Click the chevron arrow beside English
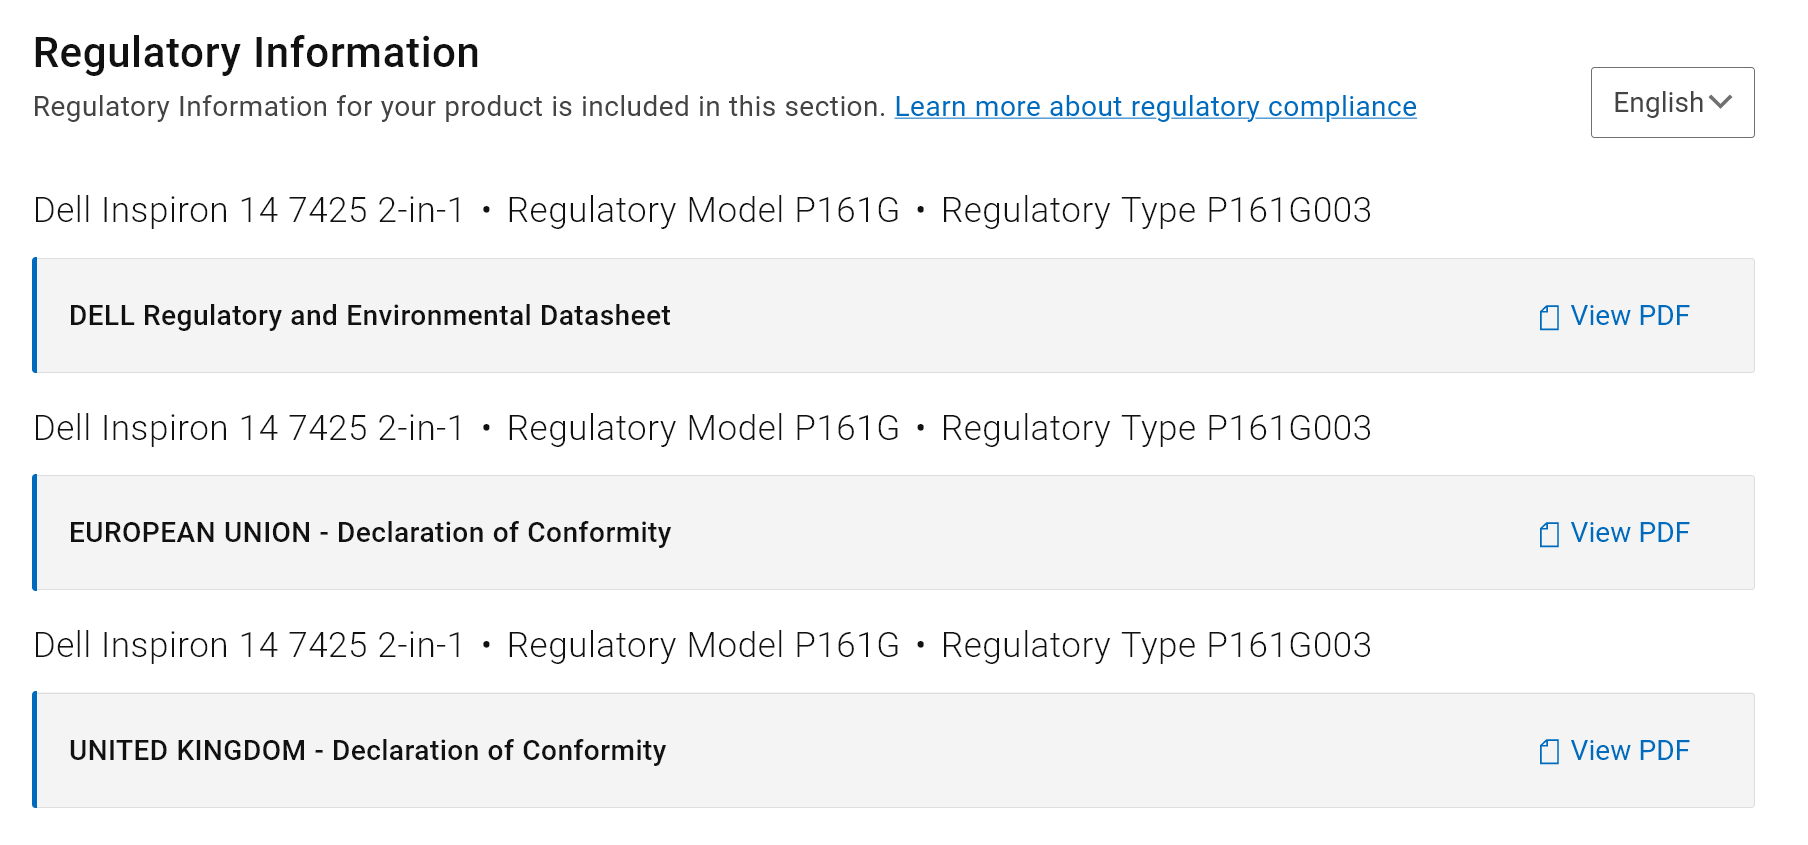The height and width of the screenshot is (845, 1808). tap(1721, 102)
